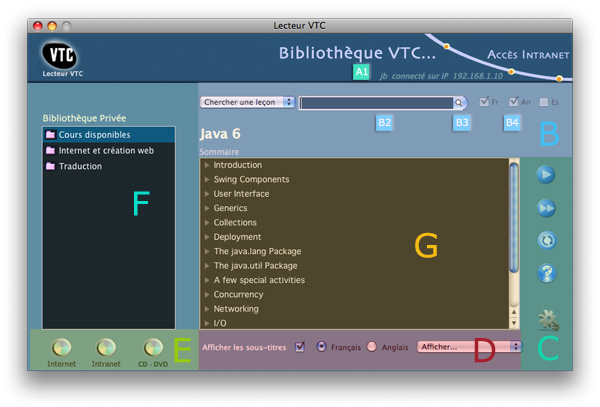The height and width of the screenshot is (407, 600).
Task: Select the CD - DVD source disc icon
Action: click(153, 348)
